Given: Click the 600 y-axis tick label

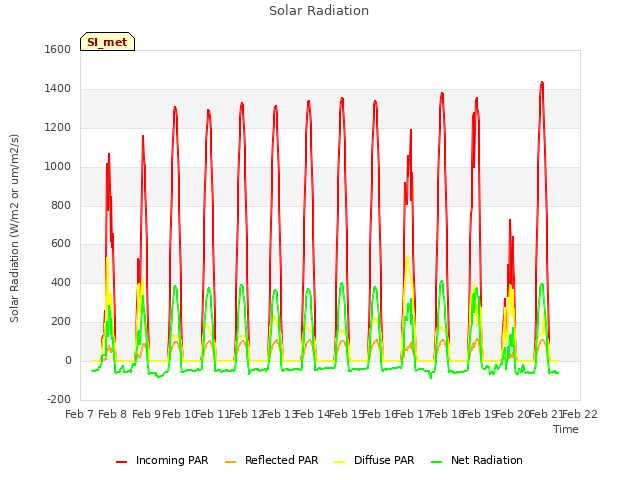Looking at the screenshot, I should (x=61, y=244).
